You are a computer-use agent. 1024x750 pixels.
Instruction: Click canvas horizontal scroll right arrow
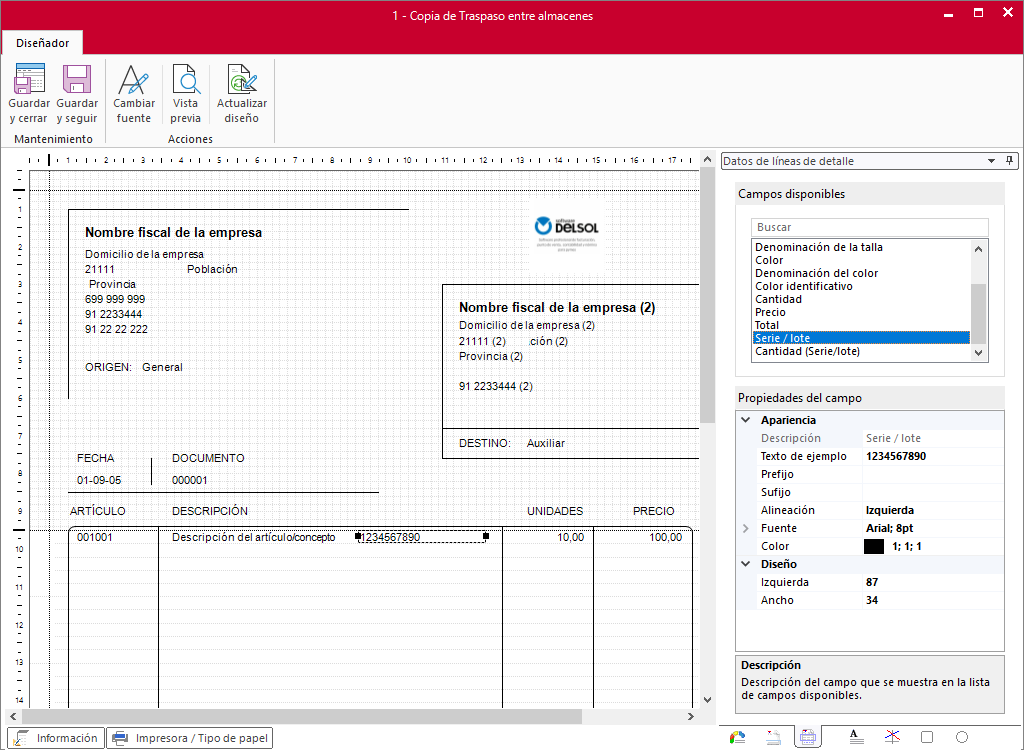[691, 717]
